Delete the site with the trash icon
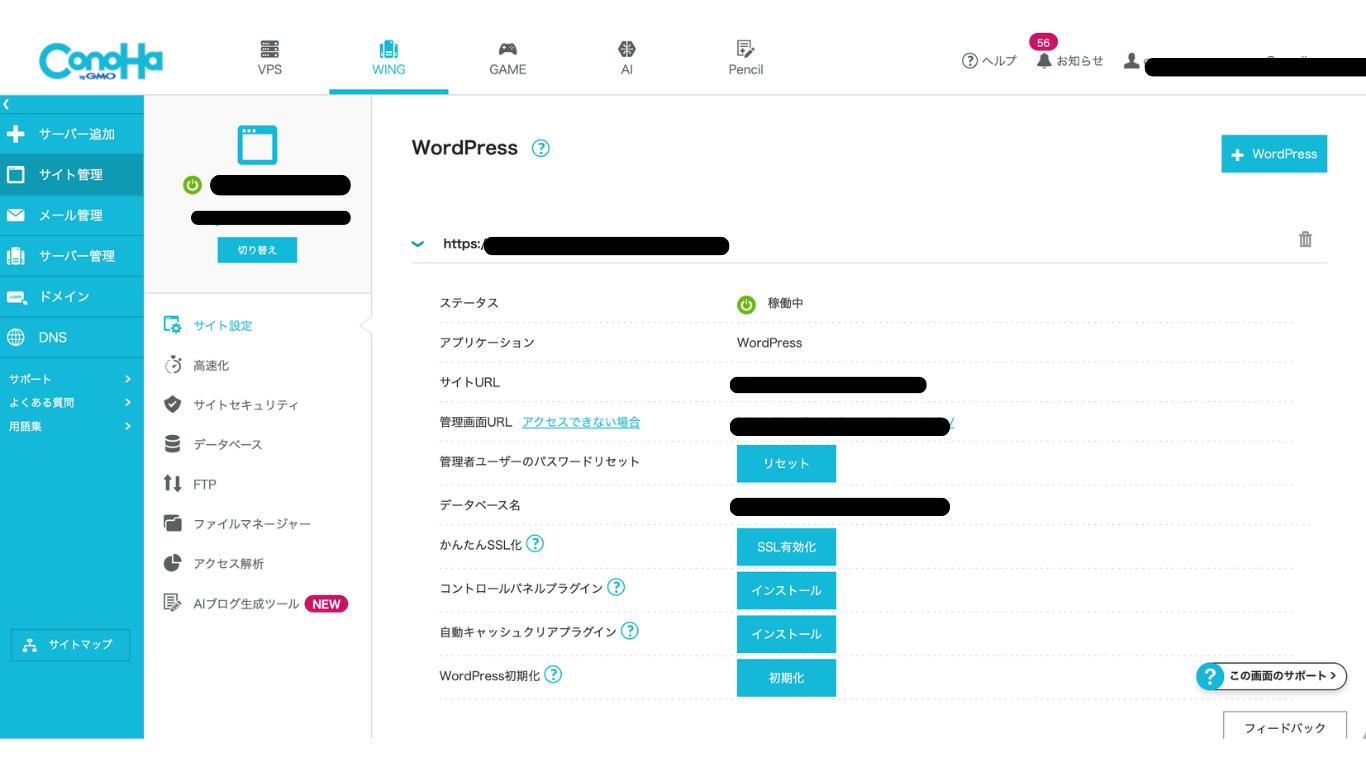Screen dimensions: 1366x768 [x=1305, y=239]
